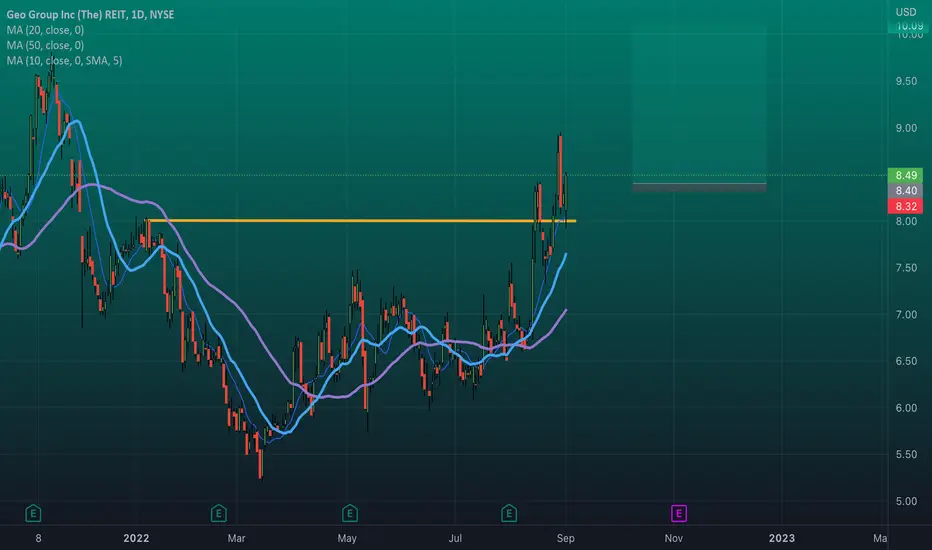932x550 pixels.
Task: Click the 9.00 price axis label
Action: tap(906, 128)
